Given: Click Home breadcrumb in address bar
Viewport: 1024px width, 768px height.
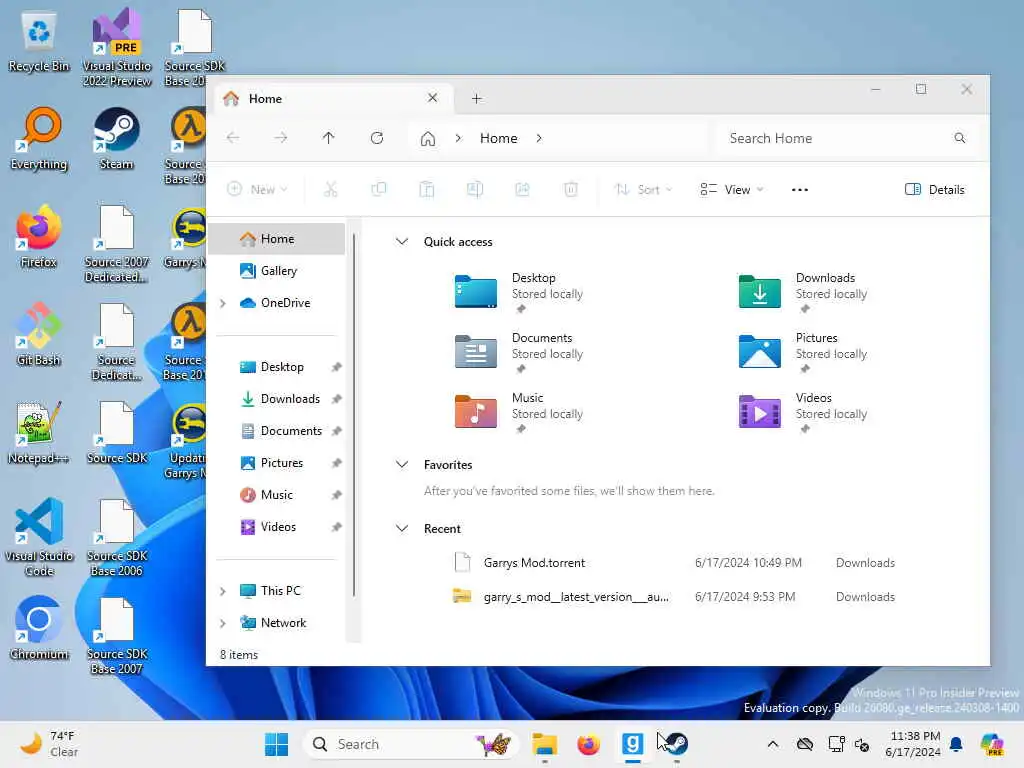Looking at the screenshot, I should [x=498, y=138].
